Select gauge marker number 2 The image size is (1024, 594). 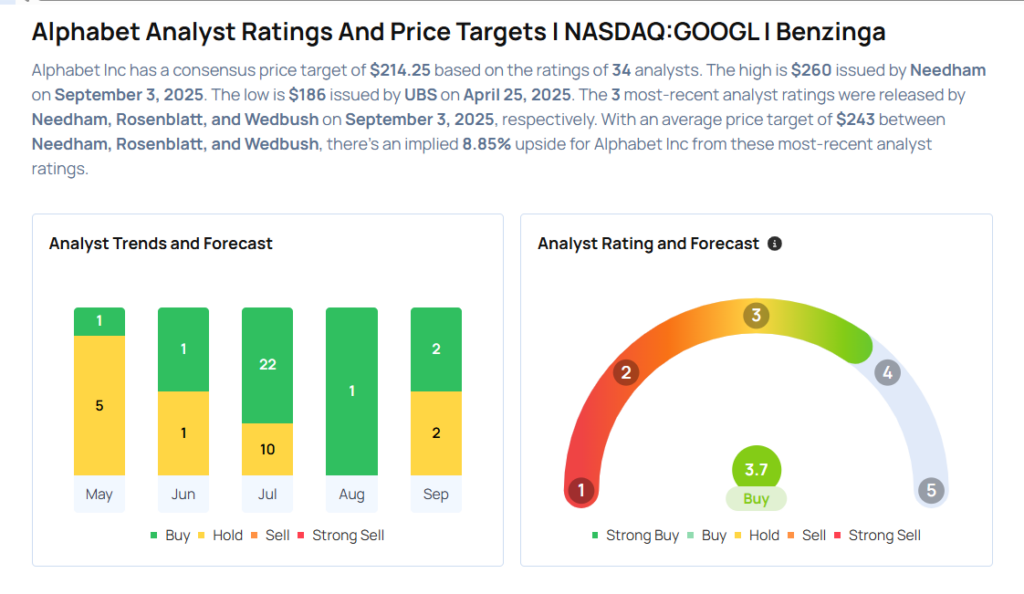(x=626, y=373)
